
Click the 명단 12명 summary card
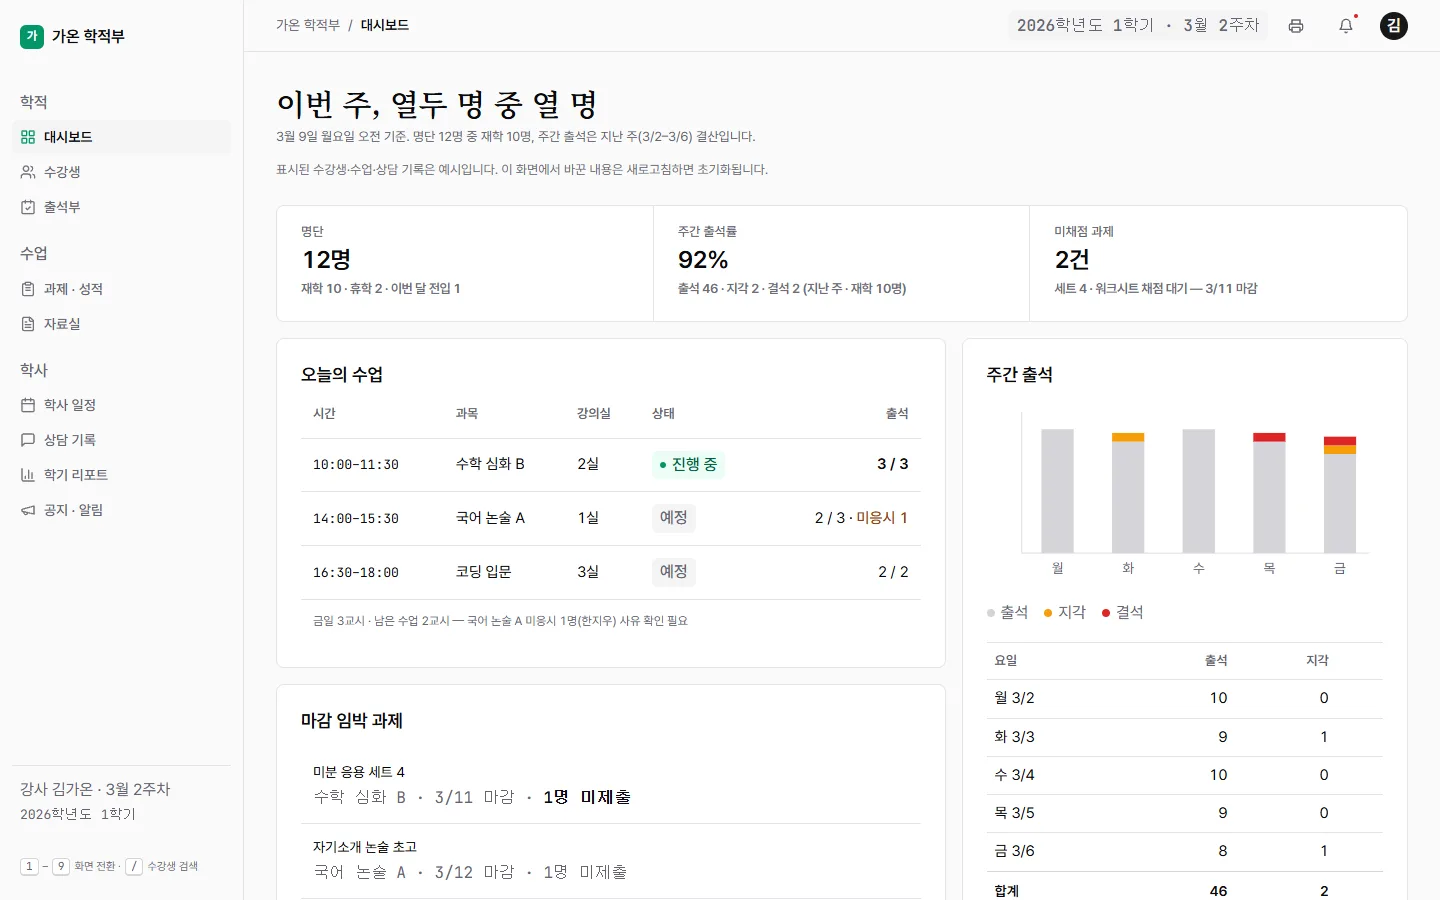tap(465, 264)
